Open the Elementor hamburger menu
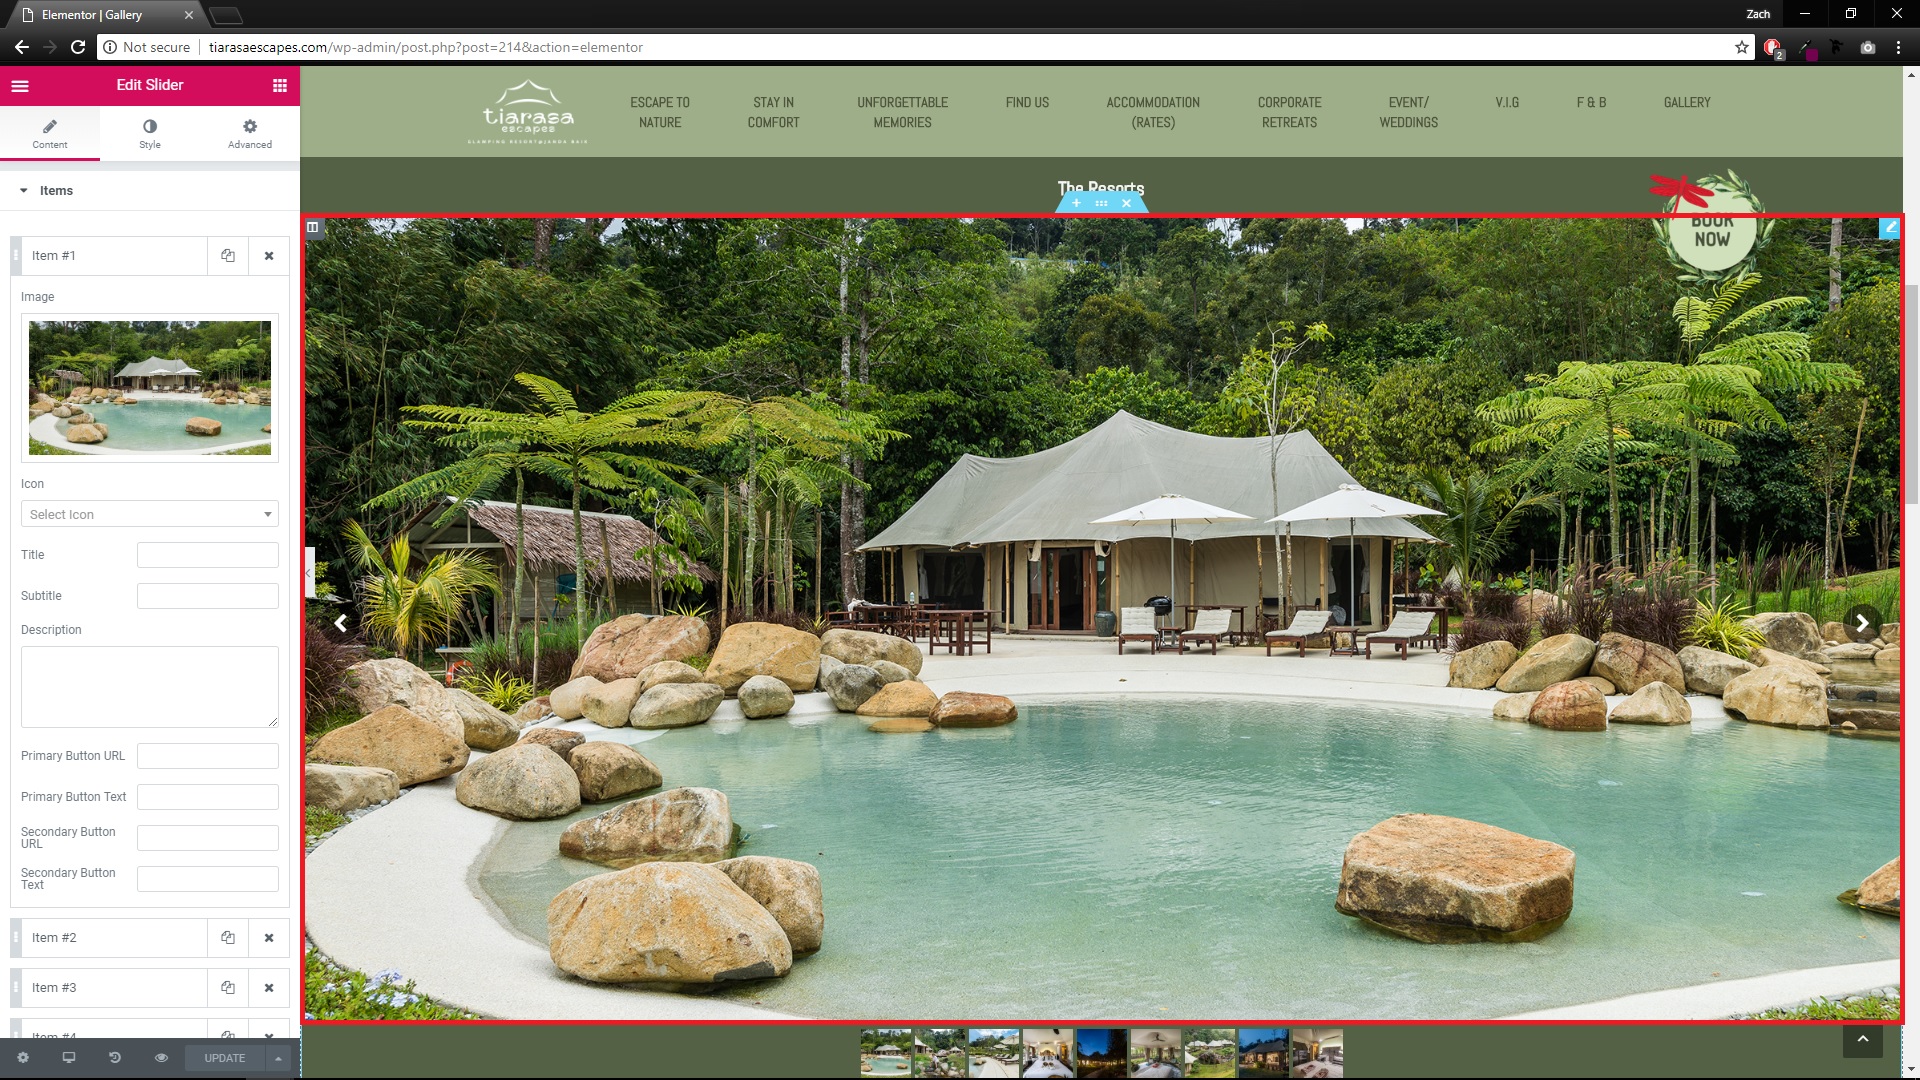The width and height of the screenshot is (1920, 1080). 20,86
